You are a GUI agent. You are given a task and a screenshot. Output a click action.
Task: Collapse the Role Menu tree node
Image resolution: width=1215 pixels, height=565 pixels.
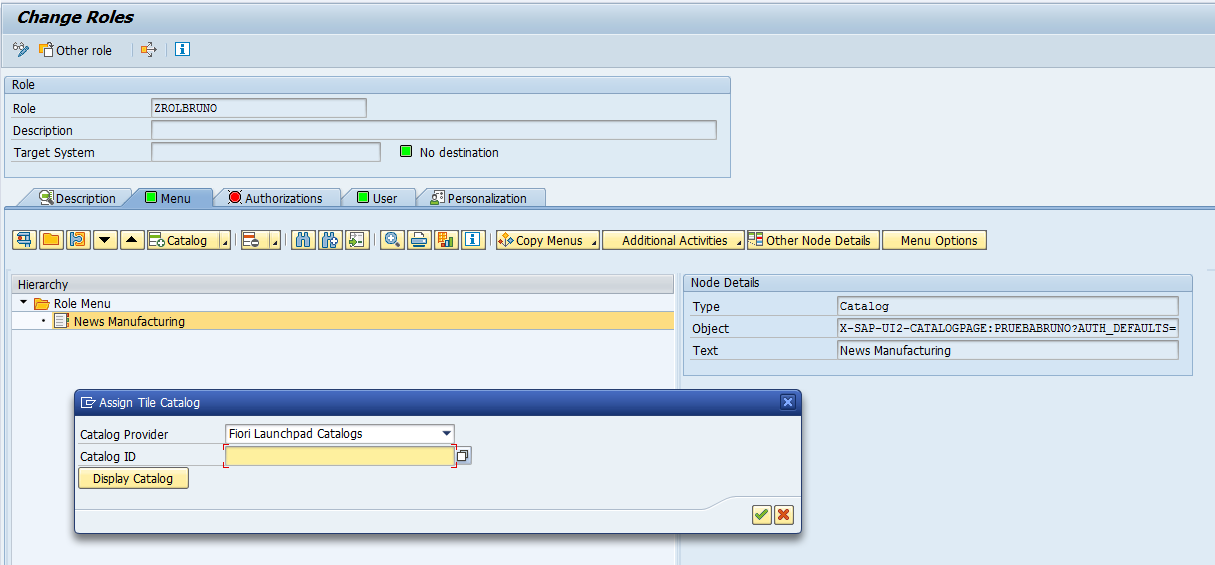point(24,303)
